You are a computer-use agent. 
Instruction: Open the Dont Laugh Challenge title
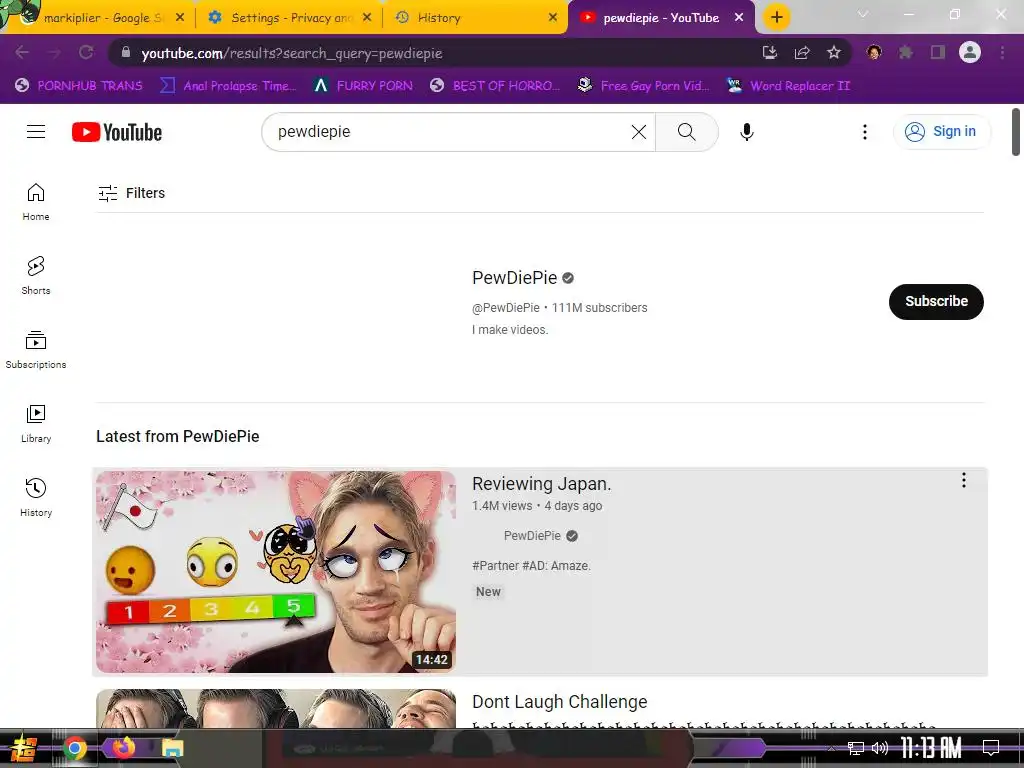560,702
